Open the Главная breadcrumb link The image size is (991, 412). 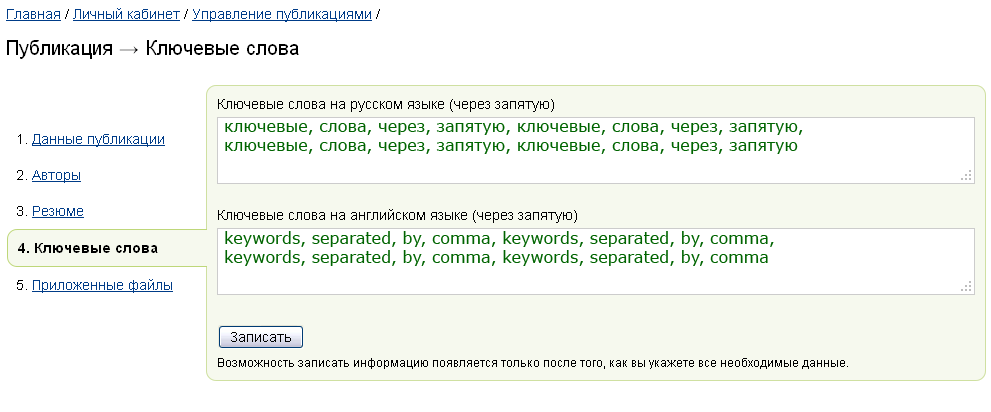pyautogui.click(x=33, y=14)
